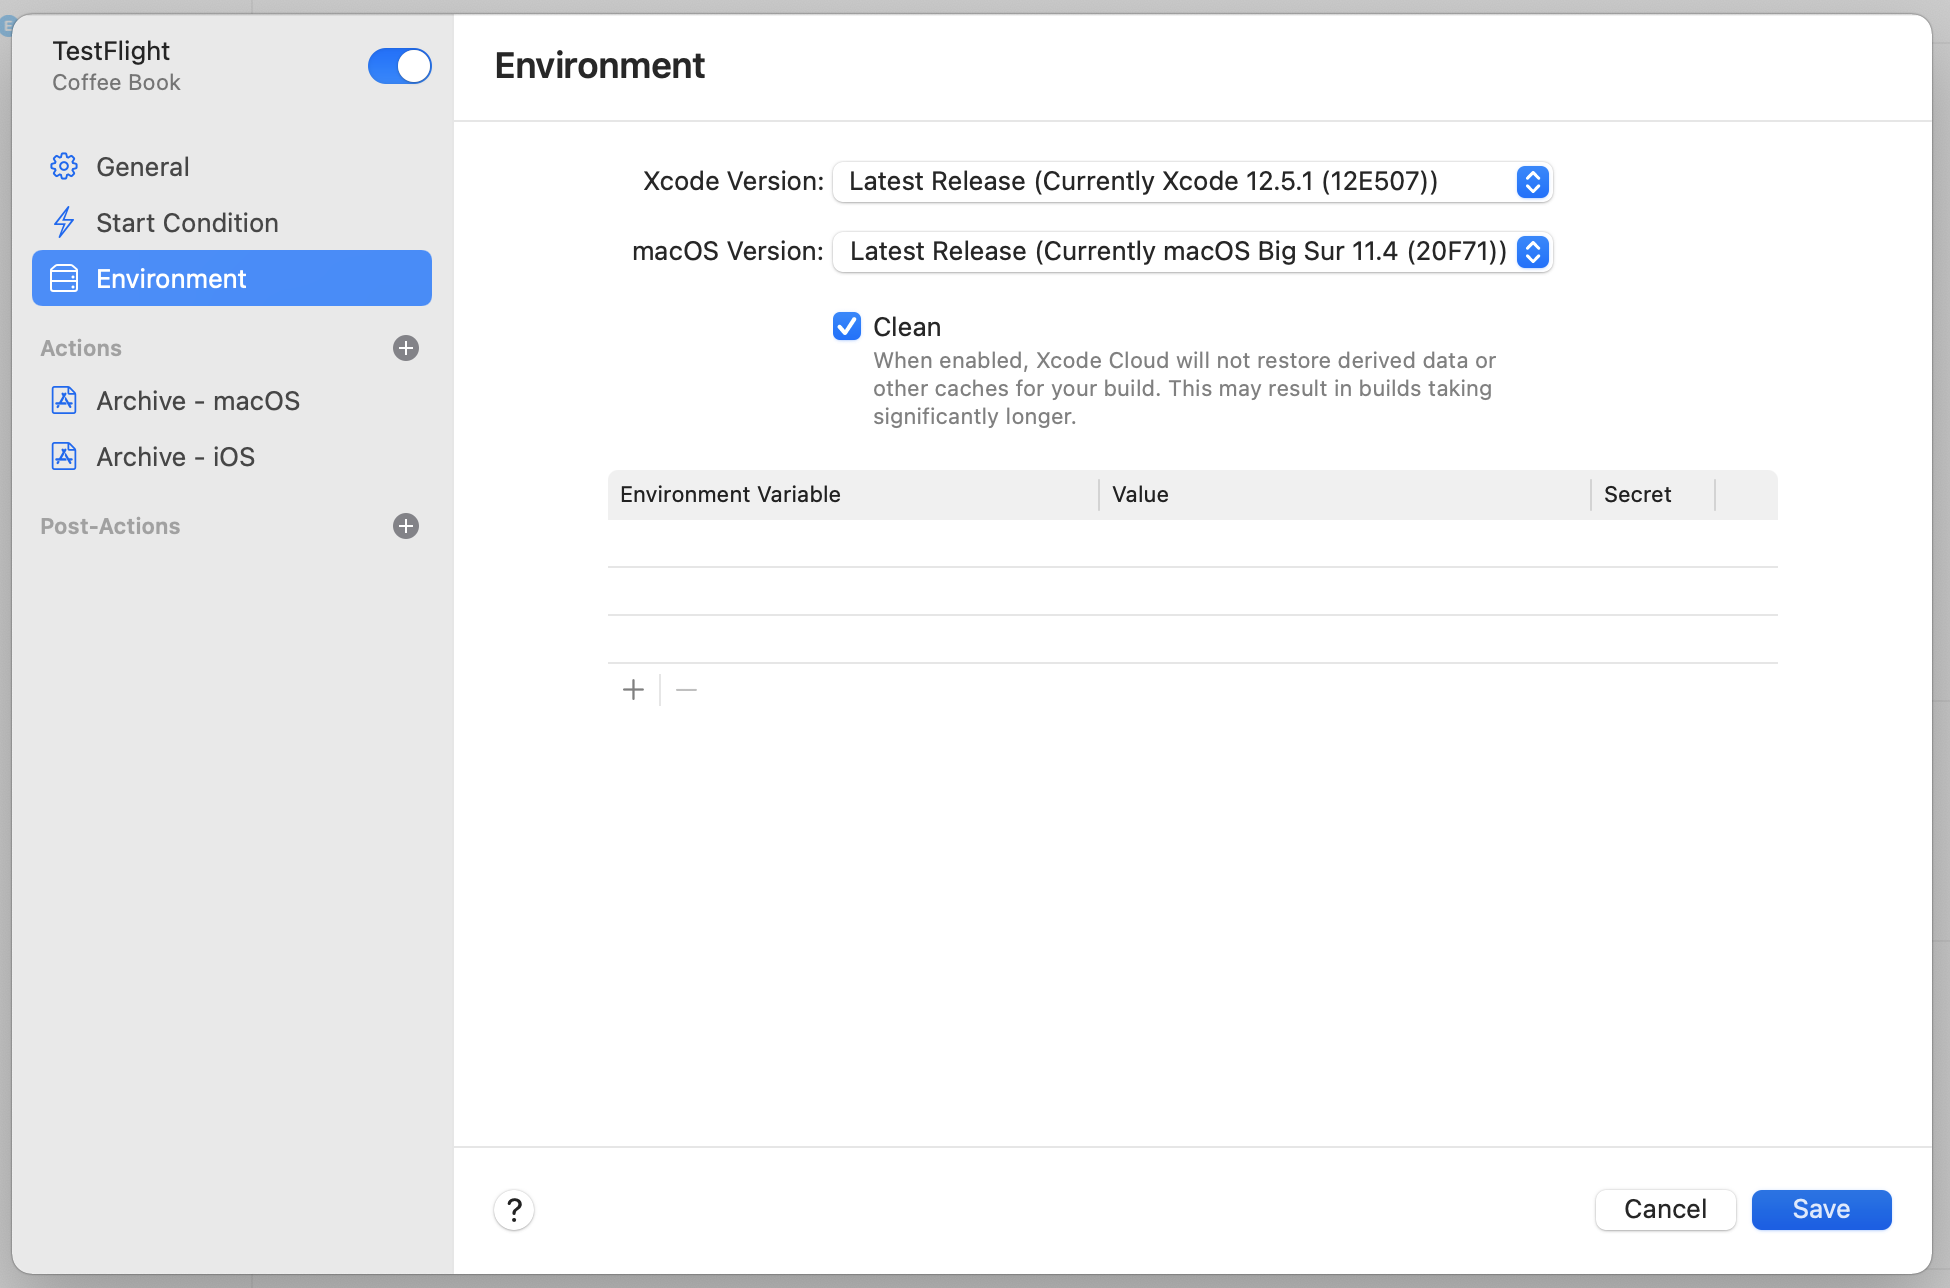The width and height of the screenshot is (1950, 1288).
Task: Click the Archive - macOS document icon
Action: (x=64, y=400)
